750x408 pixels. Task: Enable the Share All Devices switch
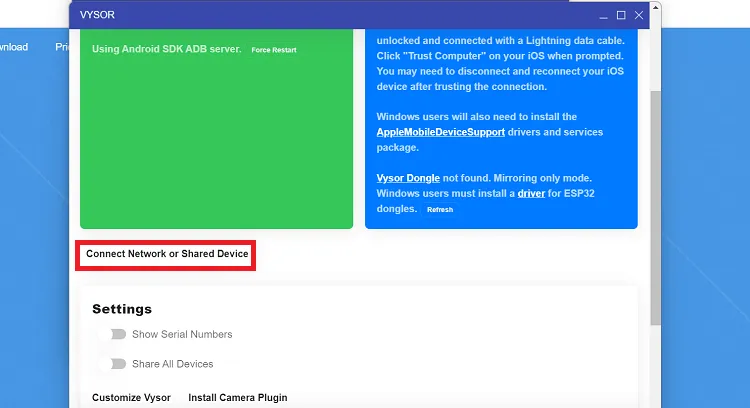[115, 364]
